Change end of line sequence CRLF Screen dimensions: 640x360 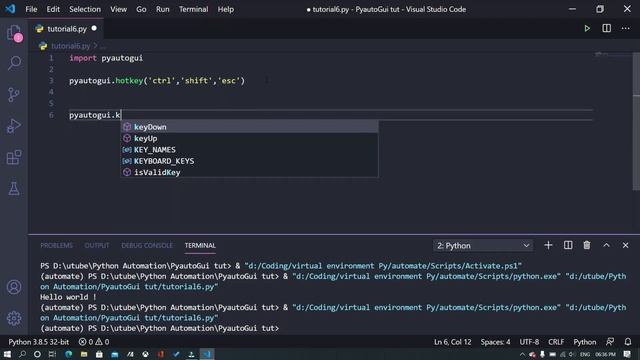pos(556,342)
